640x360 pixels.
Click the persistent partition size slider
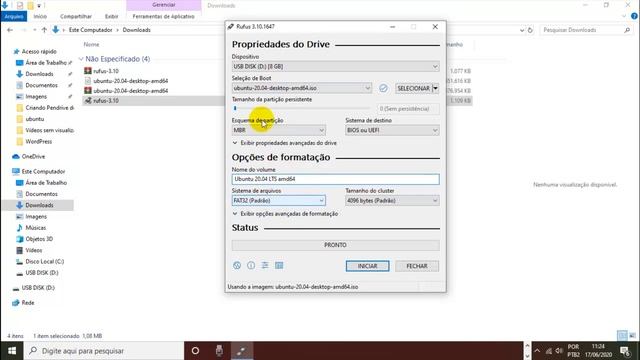(x=301, y=109)
